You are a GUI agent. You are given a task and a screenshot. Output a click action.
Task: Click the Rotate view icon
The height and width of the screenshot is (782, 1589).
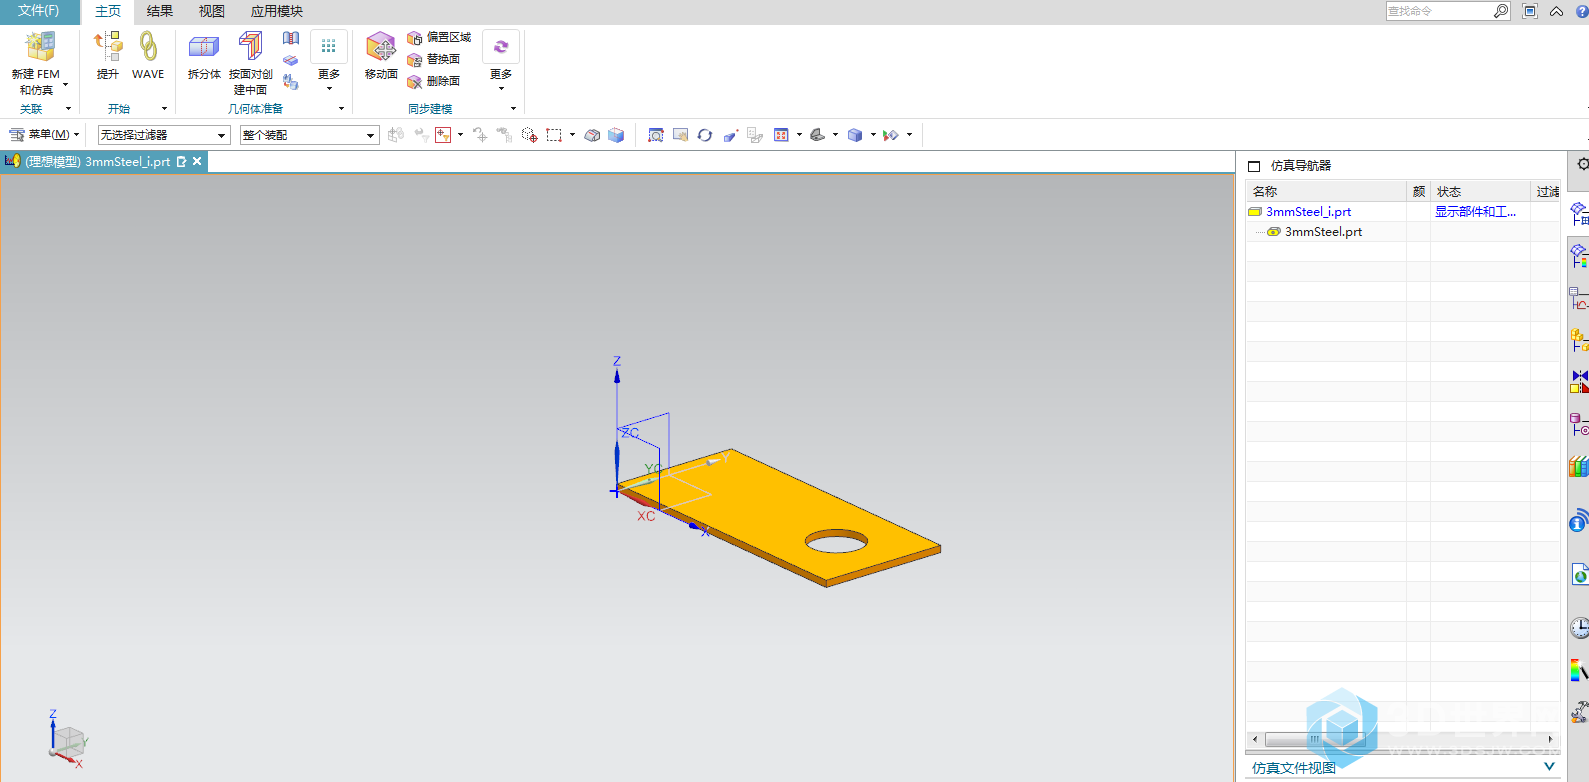point(705,135)
